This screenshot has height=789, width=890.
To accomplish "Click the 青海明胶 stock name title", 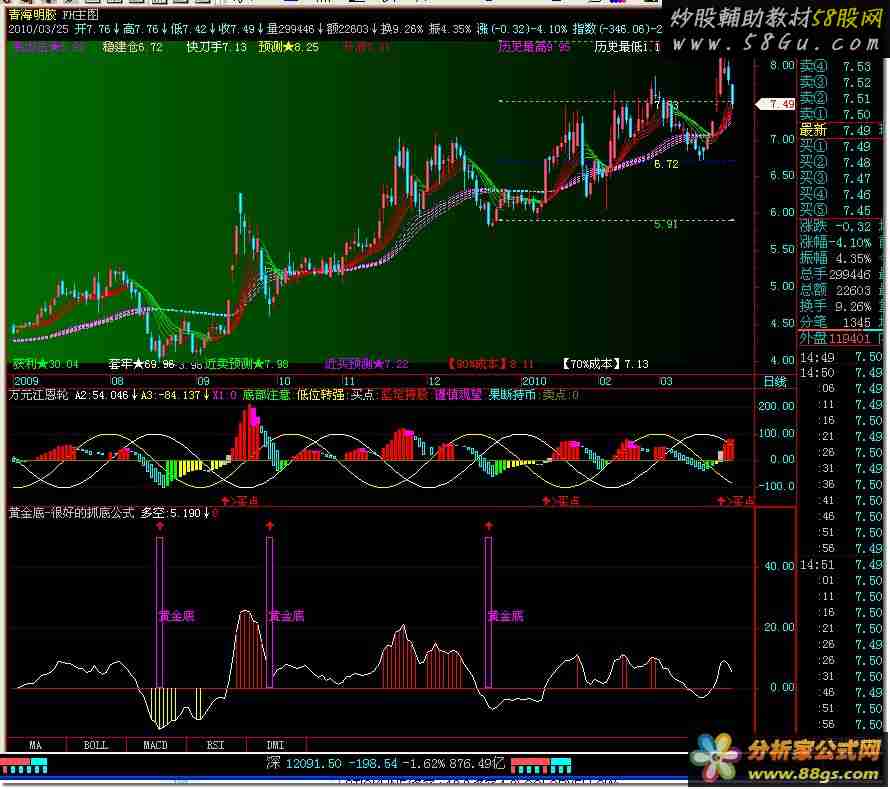I will click(31, 14).
